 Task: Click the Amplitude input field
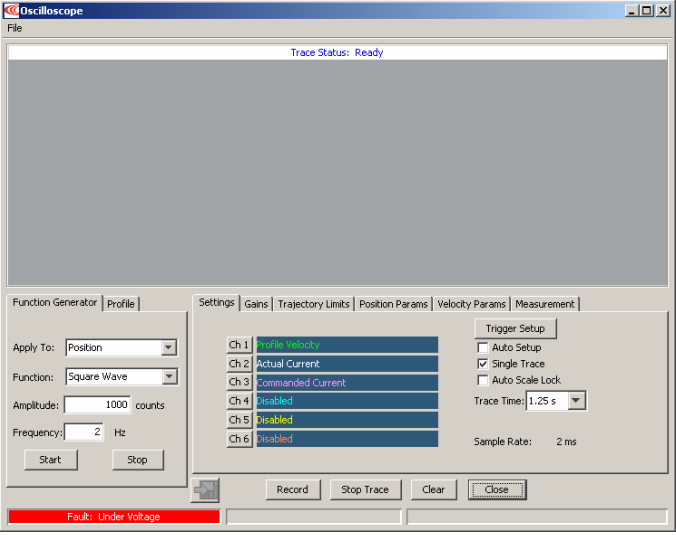[x=97, y=405]
